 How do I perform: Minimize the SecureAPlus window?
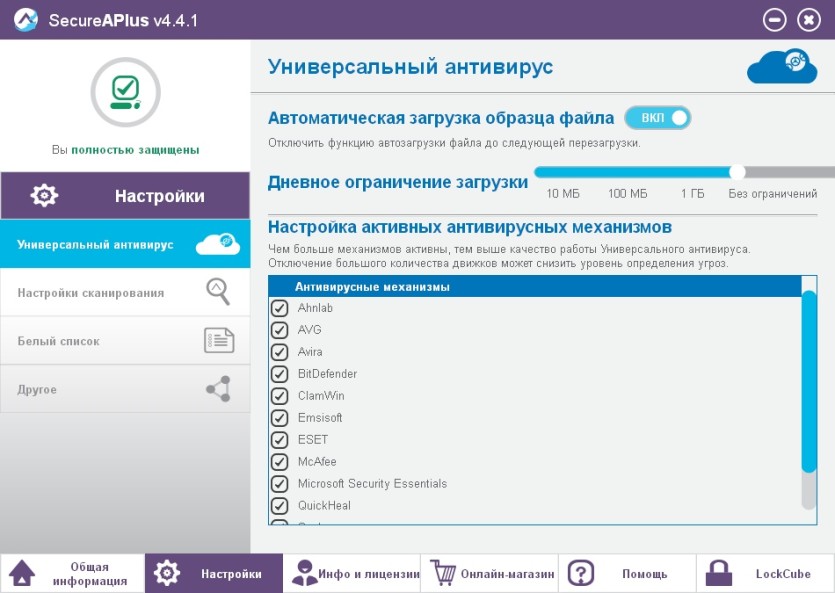(774, 20)
